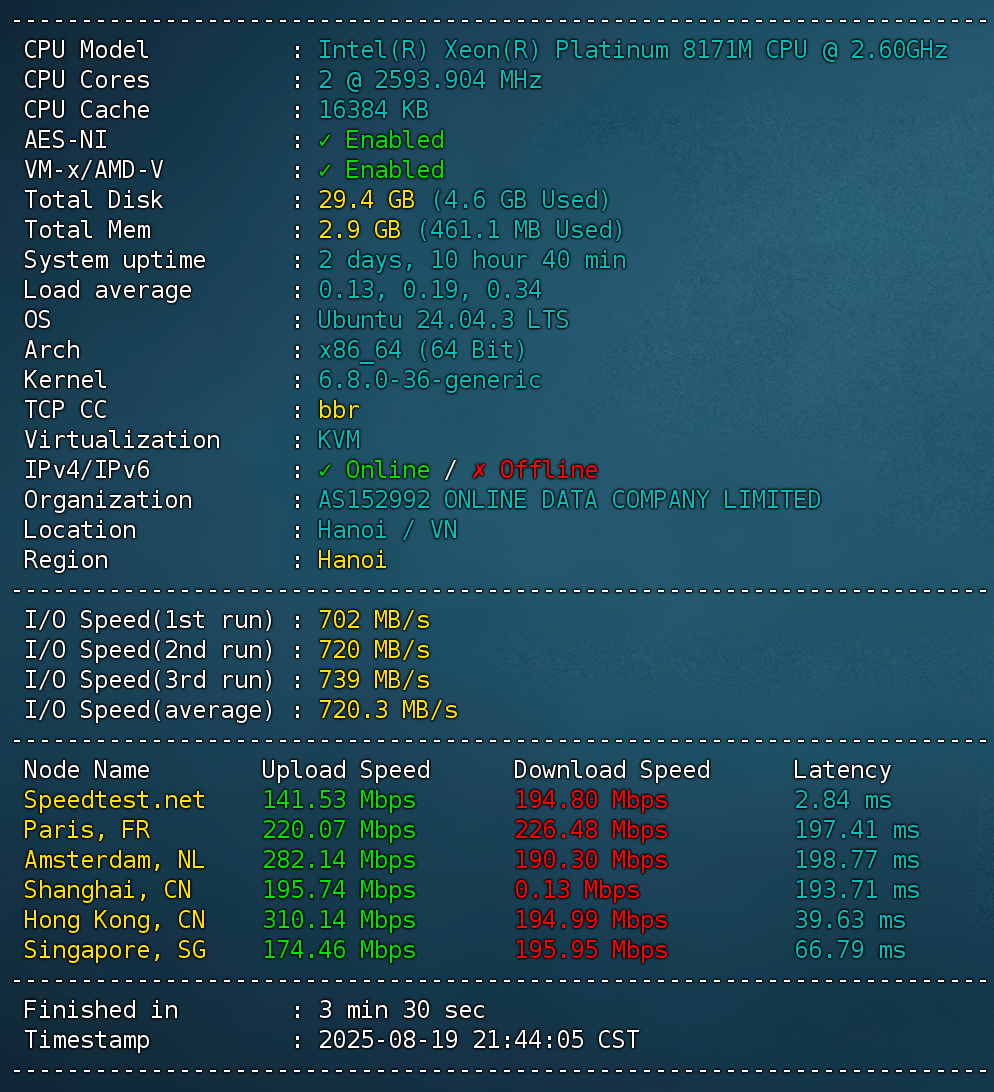This screenshot has width=994, height=1092.
Task: Click the Amsterdam upload '282.14 Mbps'
Action: tap(339, 860)
